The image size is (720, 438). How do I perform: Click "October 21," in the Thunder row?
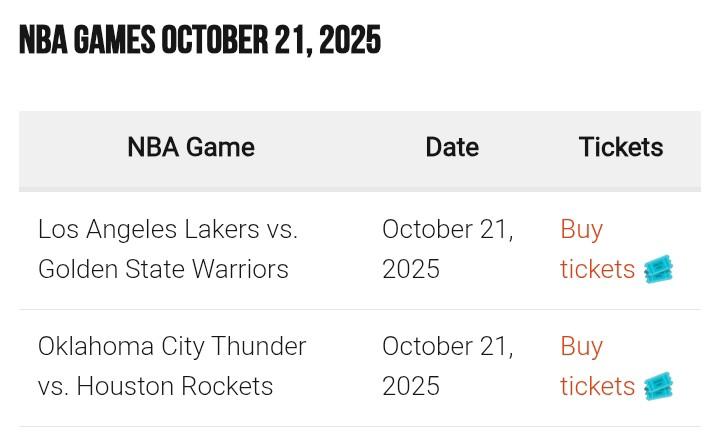point(447,346)
